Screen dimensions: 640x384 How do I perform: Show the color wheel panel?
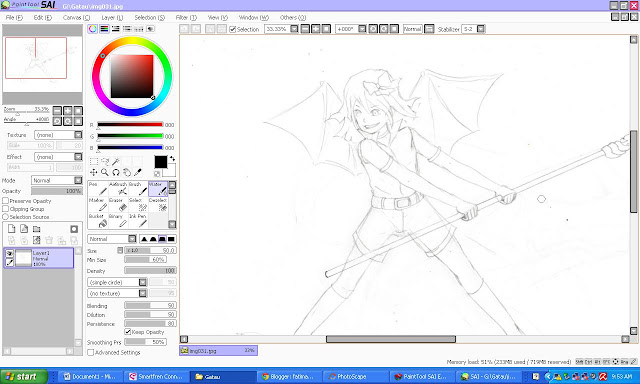point(93,29)
